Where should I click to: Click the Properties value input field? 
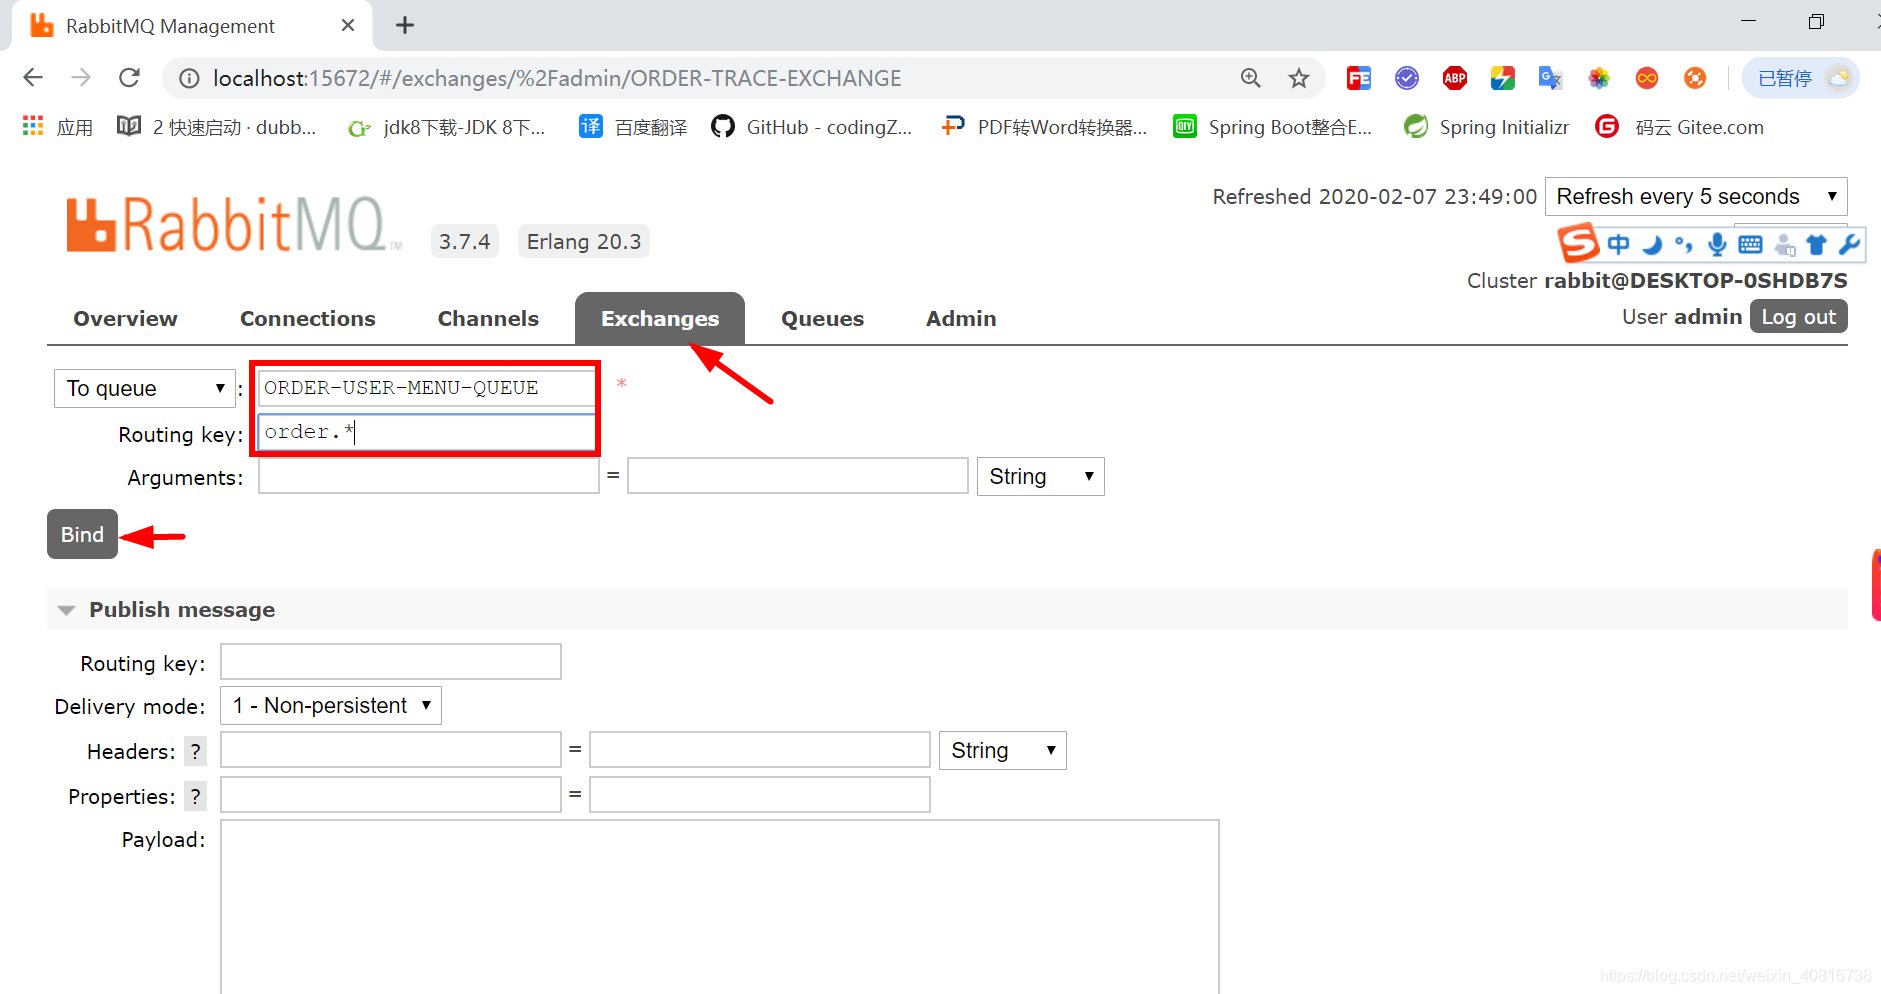pos(760,795)
